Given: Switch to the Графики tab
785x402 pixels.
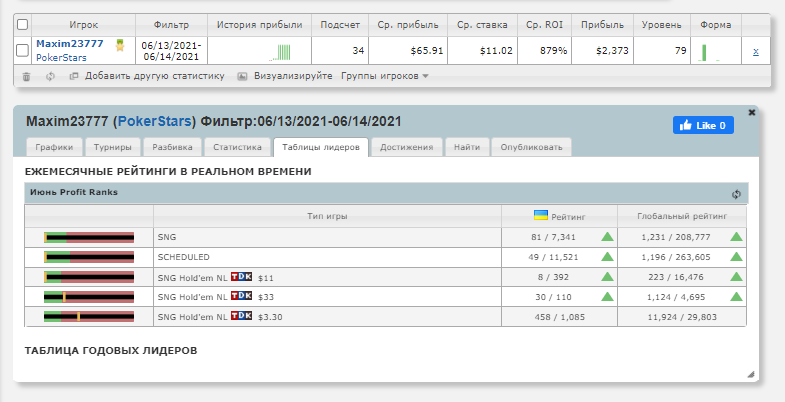Looking at the screenshot, I should 54,147.
